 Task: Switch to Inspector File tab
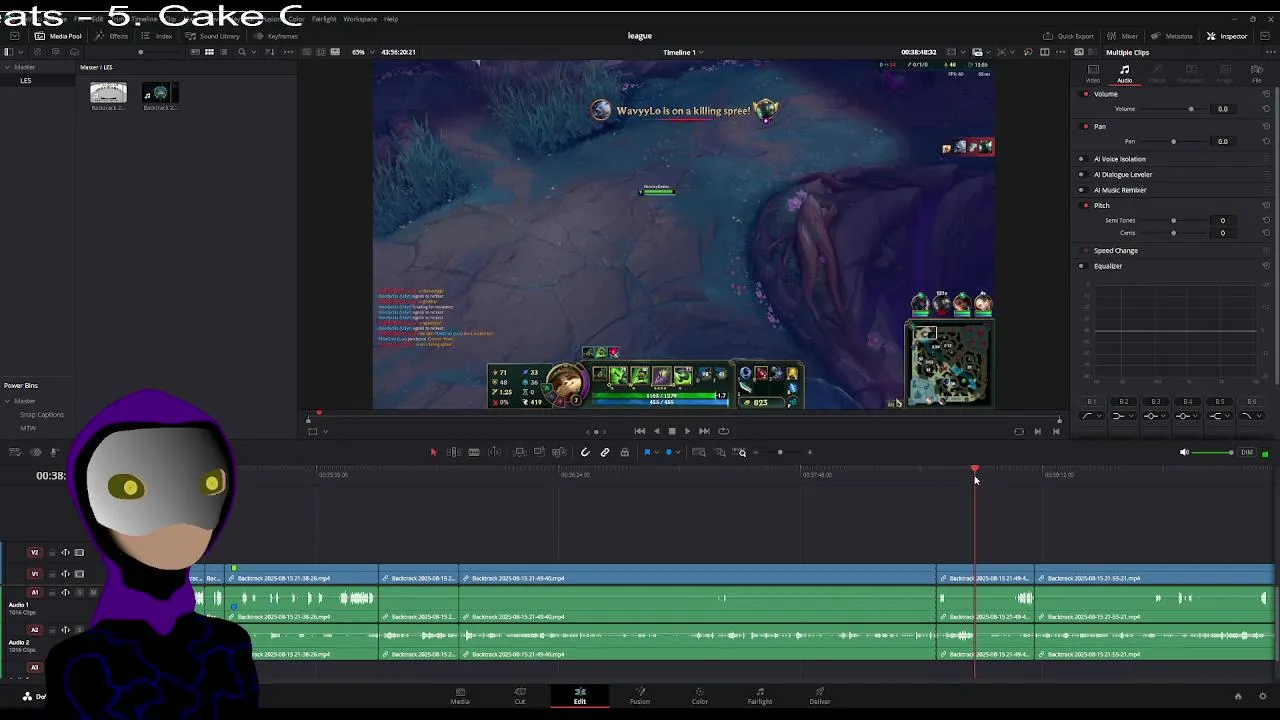click(1257, 74)
